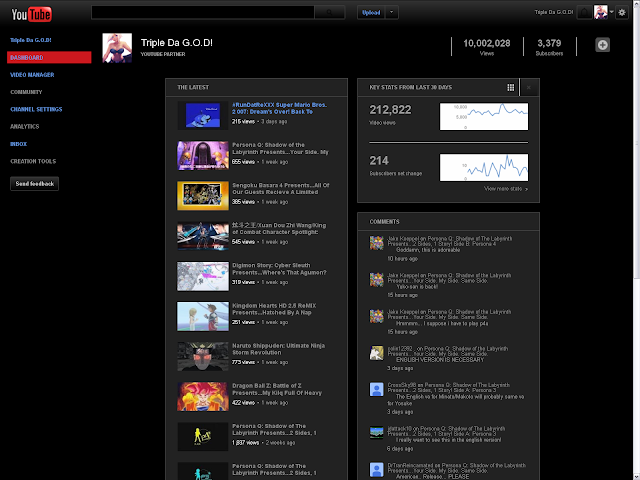The image size is (640, 480).
Task: Open the Xuan Dou Zhi Wang video title
Action: 279,229
